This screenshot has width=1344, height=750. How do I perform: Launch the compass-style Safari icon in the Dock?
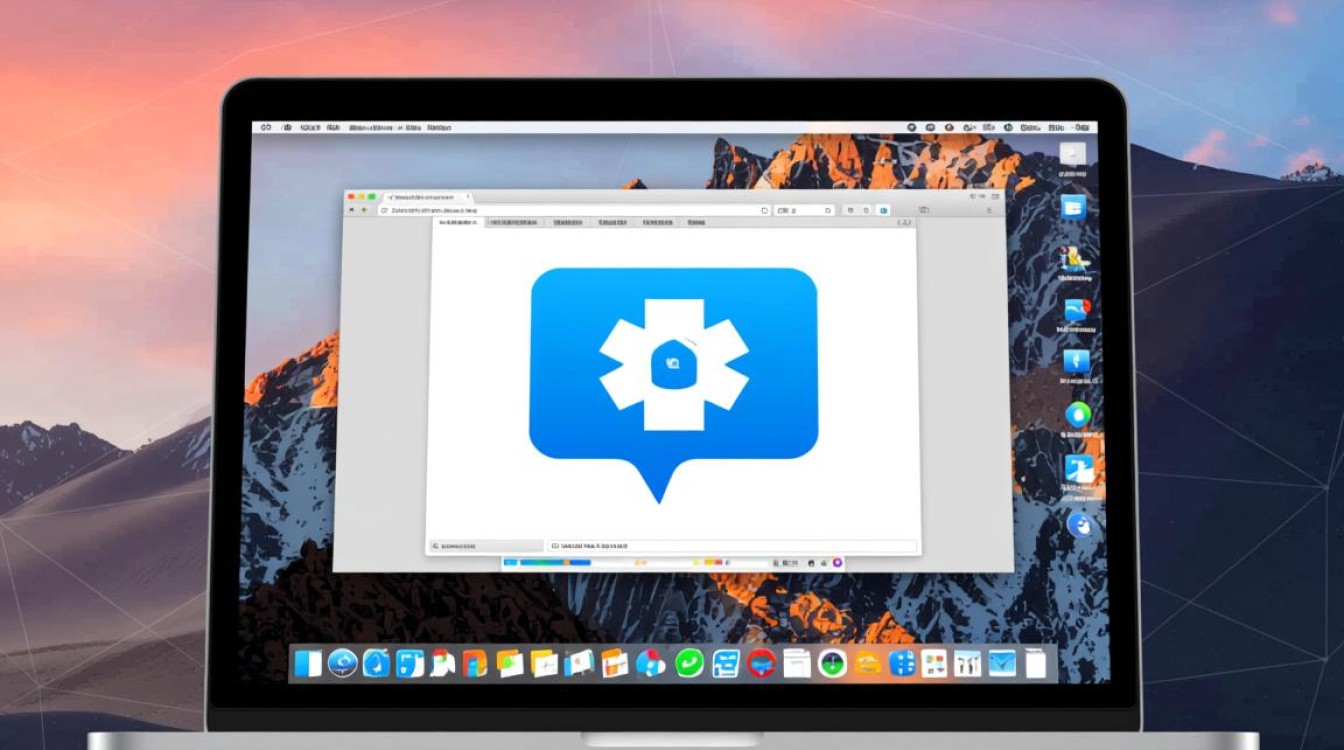(343, 663)
